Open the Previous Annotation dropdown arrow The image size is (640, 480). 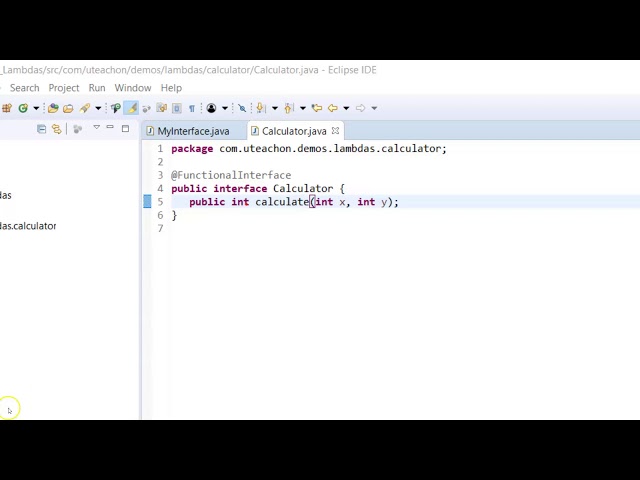pyautogui.click(x=303, y=108)
